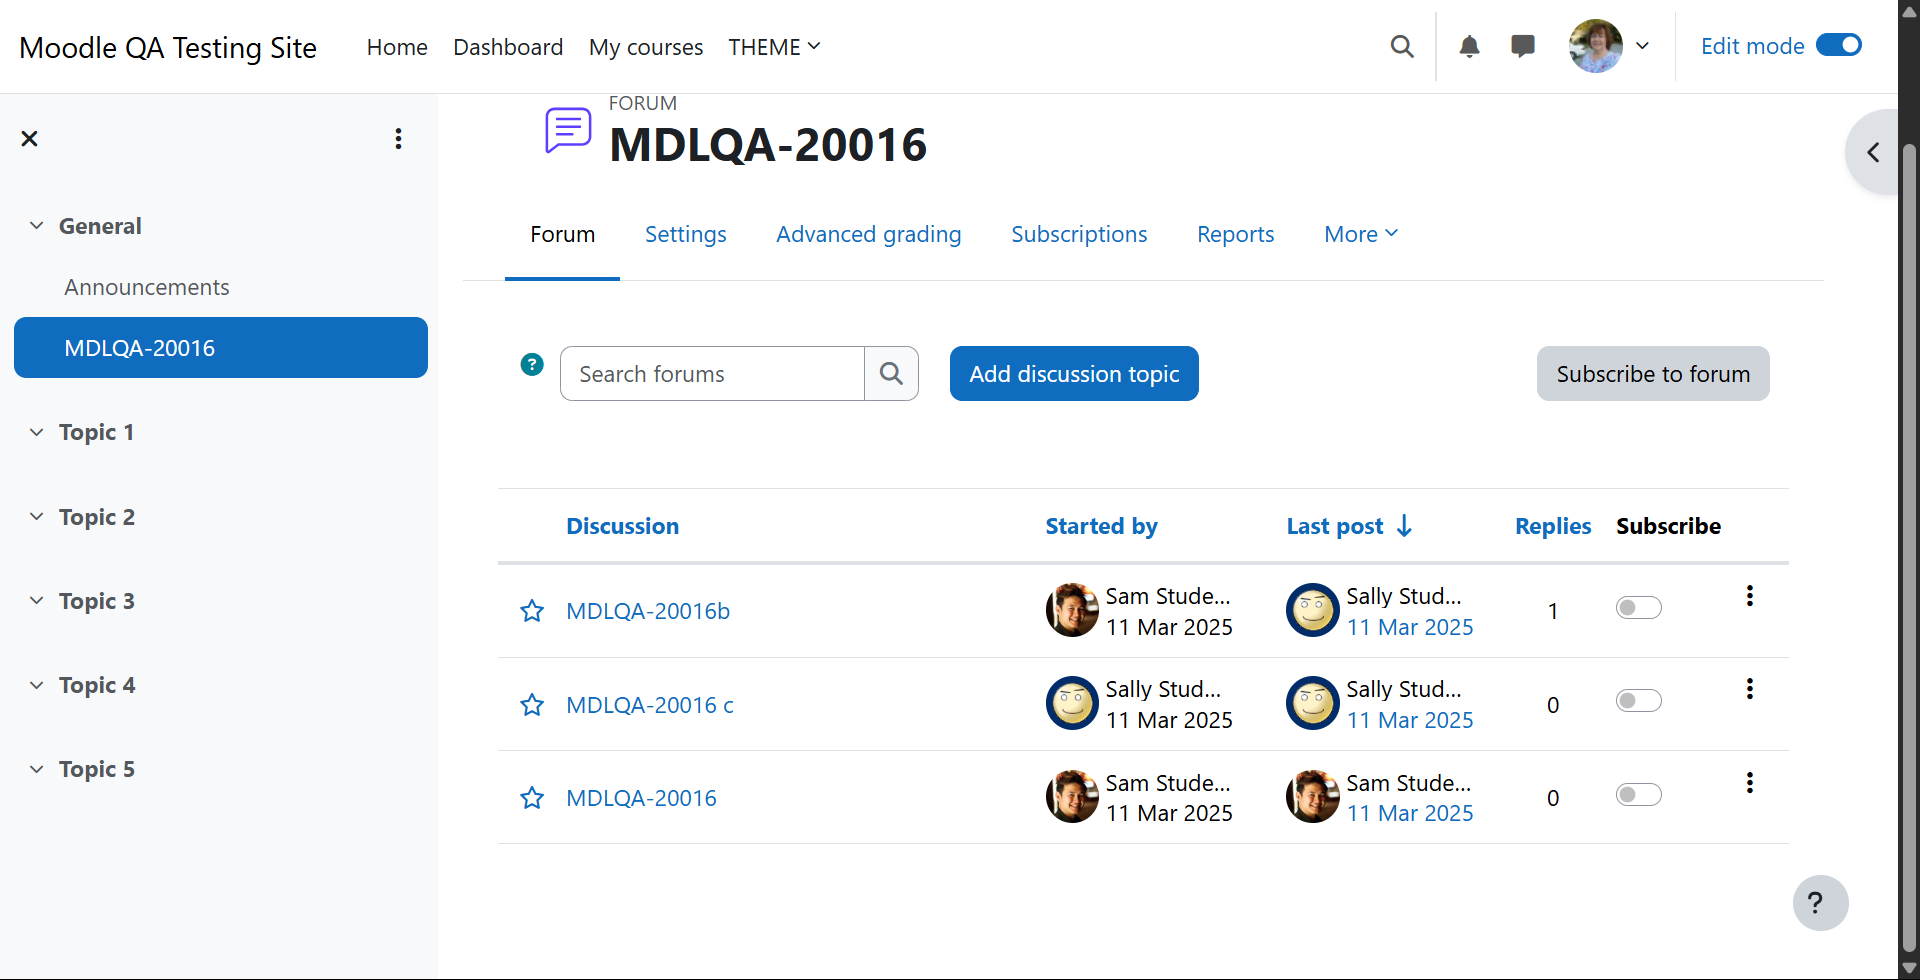Open messaging chat bubble icon

click(x=1523, y=46)
